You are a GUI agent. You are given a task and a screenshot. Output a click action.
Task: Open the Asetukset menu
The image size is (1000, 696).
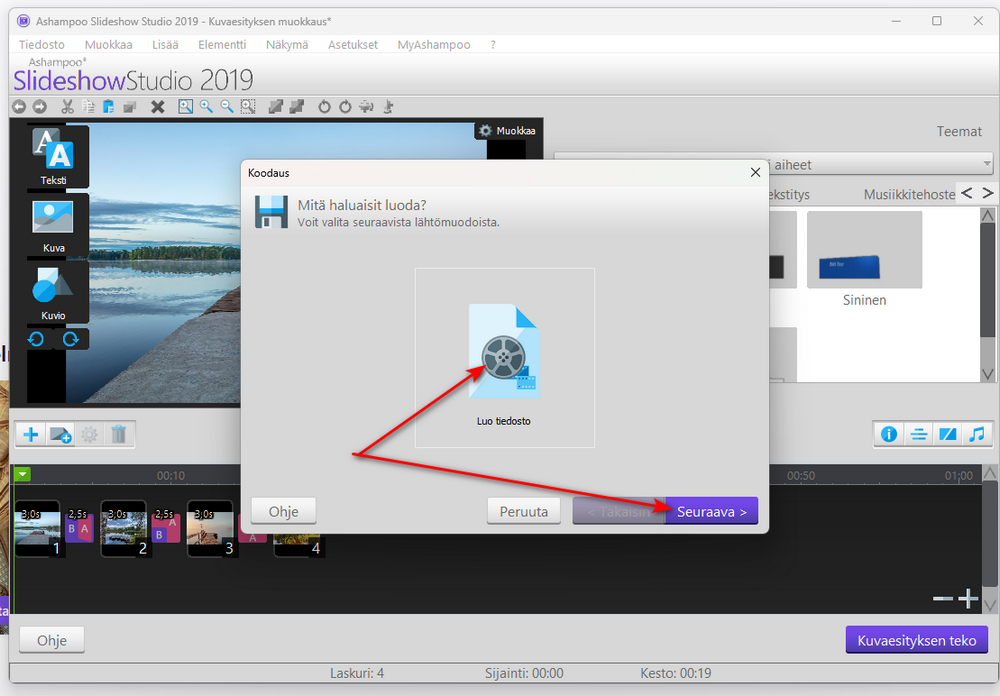coord(353,45)
